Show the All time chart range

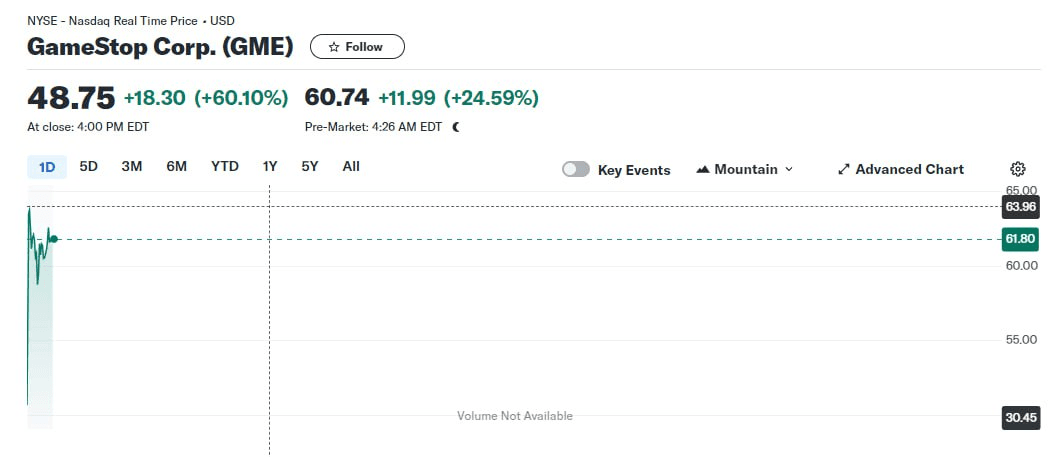[351, 167]
